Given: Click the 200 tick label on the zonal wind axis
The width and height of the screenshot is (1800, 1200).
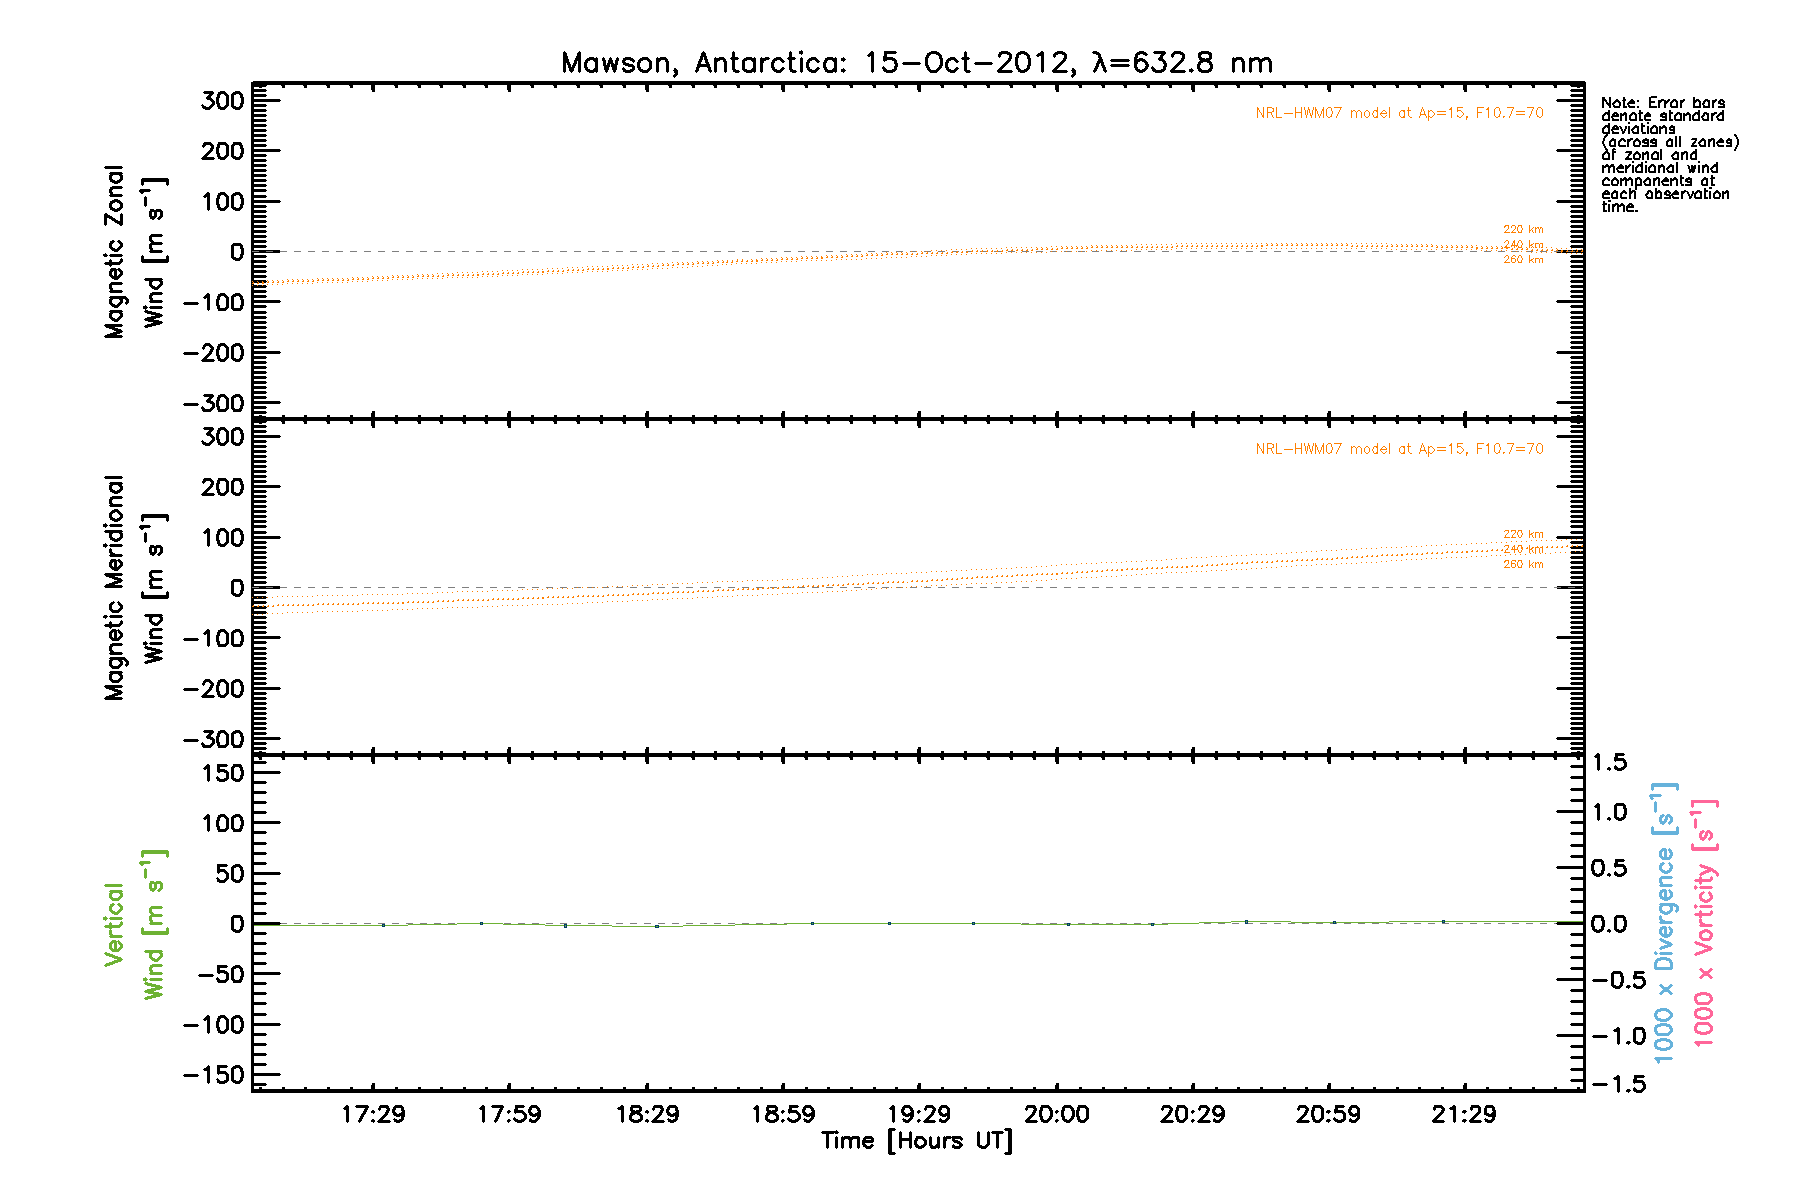Looking at the screenshot, I should pos(222,151).
